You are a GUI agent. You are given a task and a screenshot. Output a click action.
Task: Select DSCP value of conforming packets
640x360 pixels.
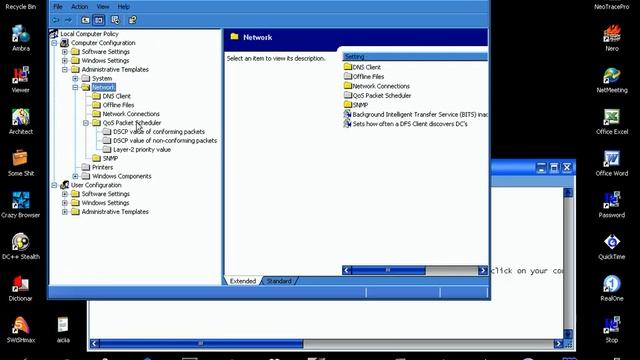(159, 132)
